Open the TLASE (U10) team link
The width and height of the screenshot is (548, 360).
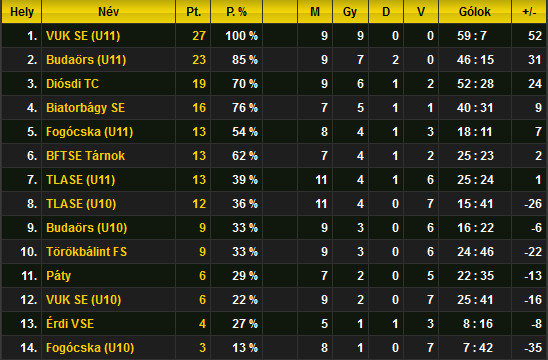coord(81,204)
